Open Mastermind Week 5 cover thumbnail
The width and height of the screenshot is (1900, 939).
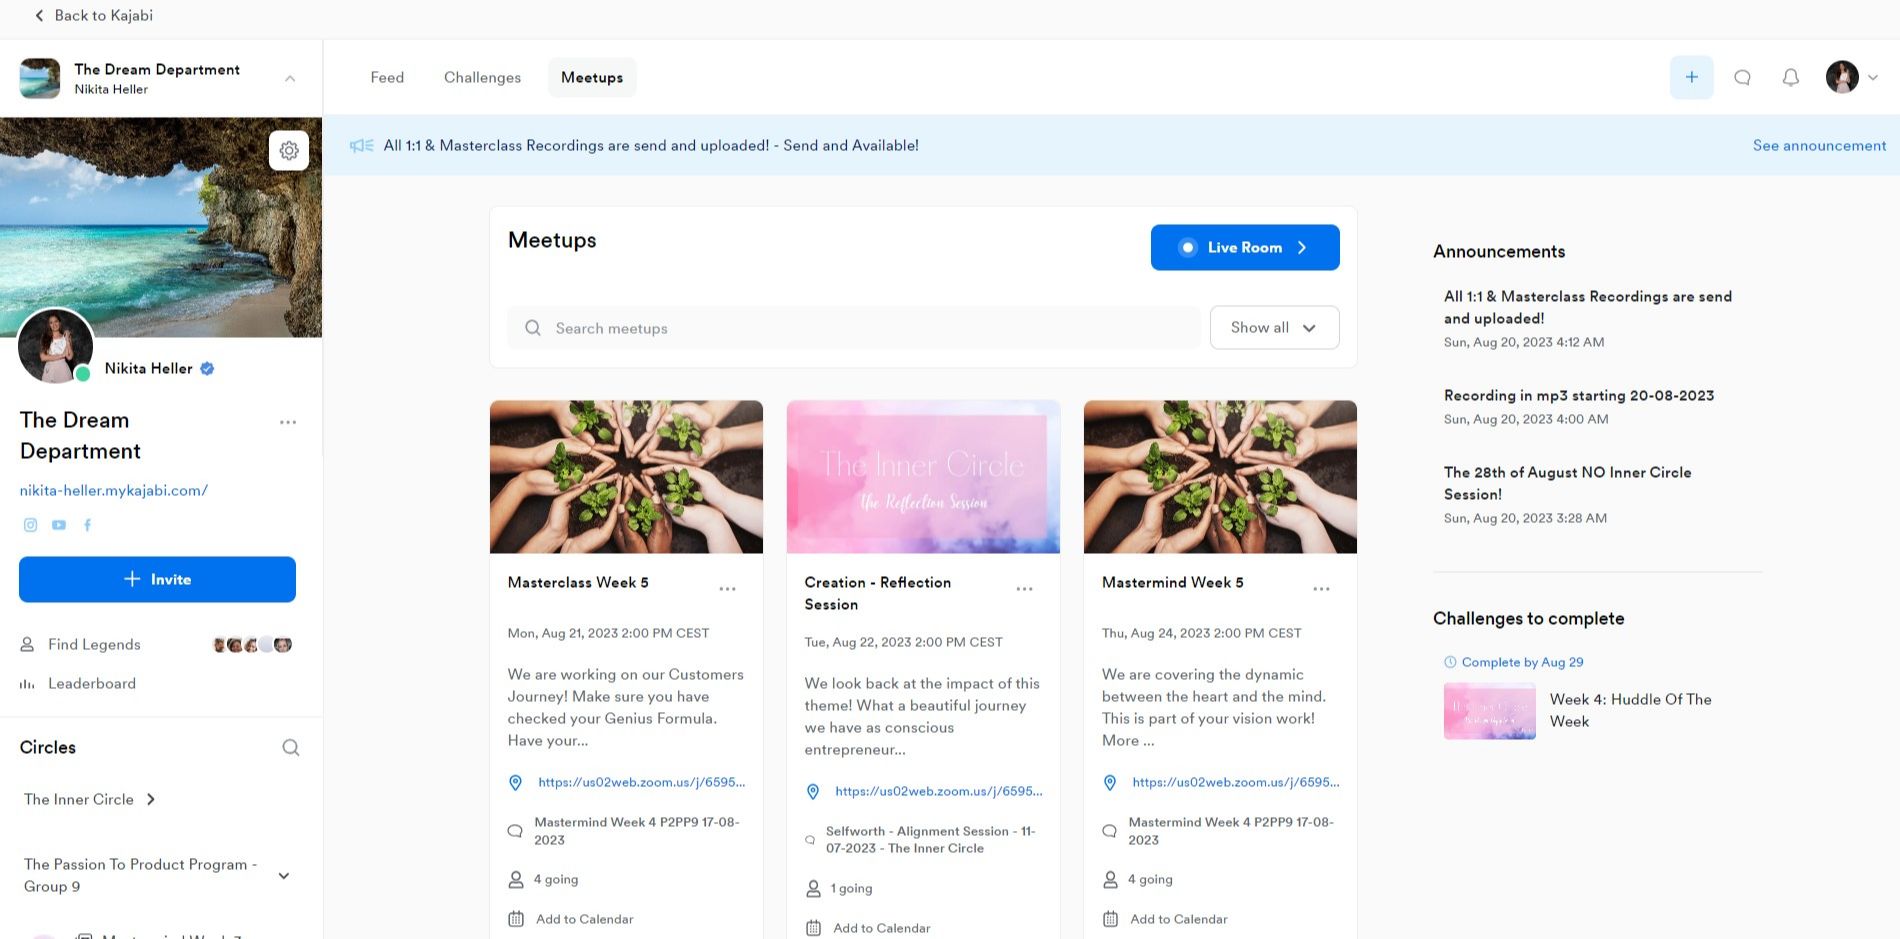tap(1220, 477)
